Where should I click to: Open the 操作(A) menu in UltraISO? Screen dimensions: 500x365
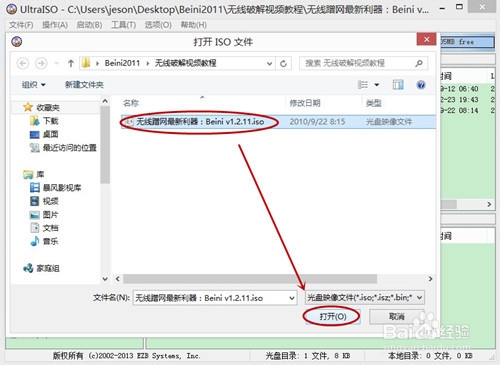point(55,25)
